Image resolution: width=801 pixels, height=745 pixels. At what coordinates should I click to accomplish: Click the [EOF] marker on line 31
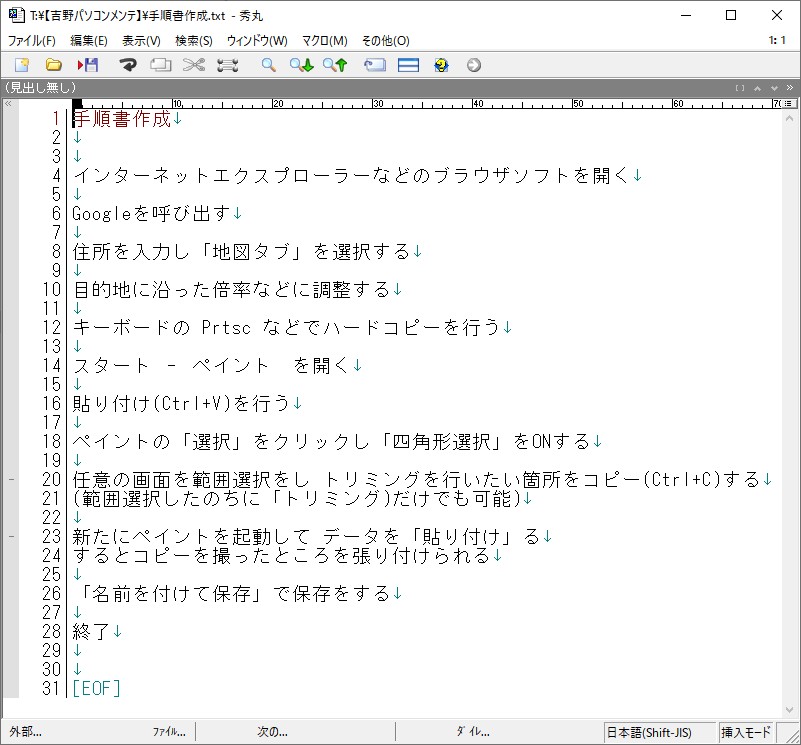97,688
